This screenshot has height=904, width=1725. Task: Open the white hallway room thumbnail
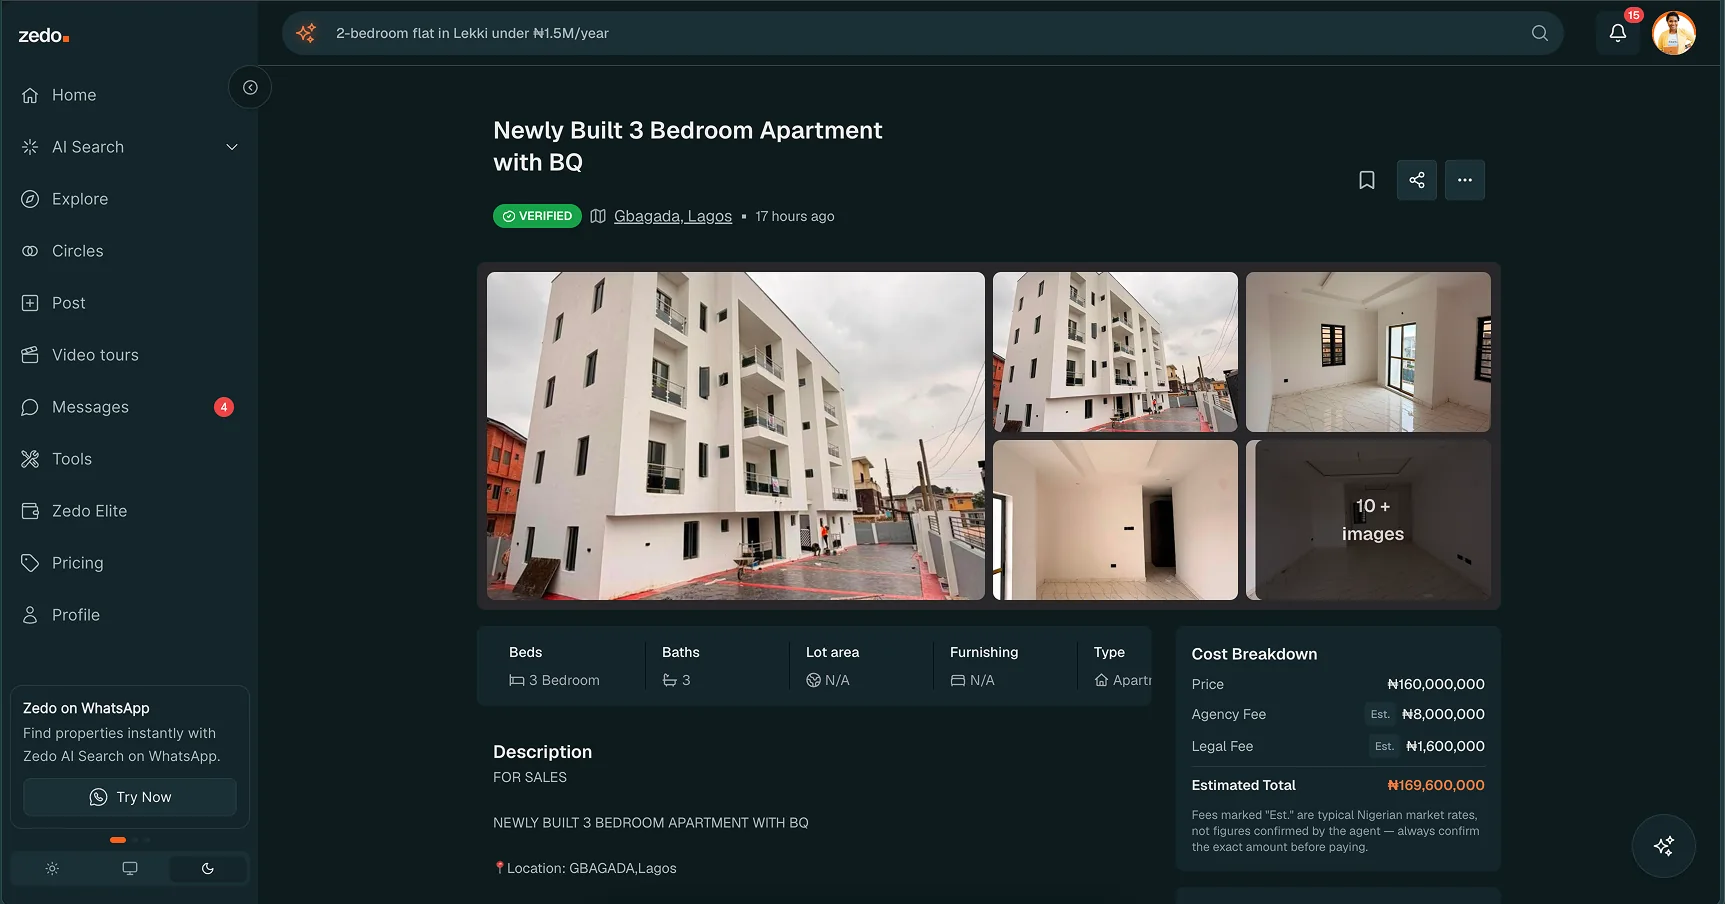click(x=1115, y=520)
